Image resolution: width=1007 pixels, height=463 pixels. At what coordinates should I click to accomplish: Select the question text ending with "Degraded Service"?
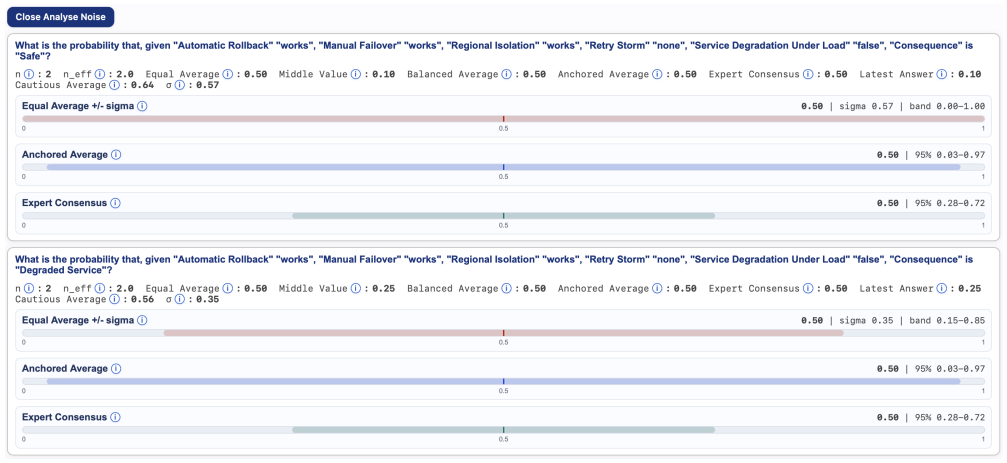pos(494,265)
